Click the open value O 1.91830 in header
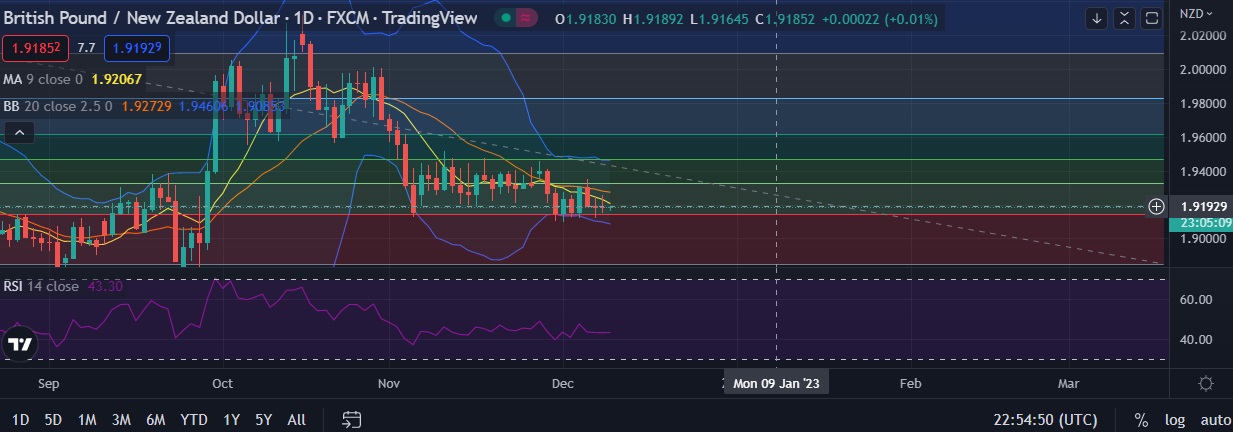 (586, 19)
